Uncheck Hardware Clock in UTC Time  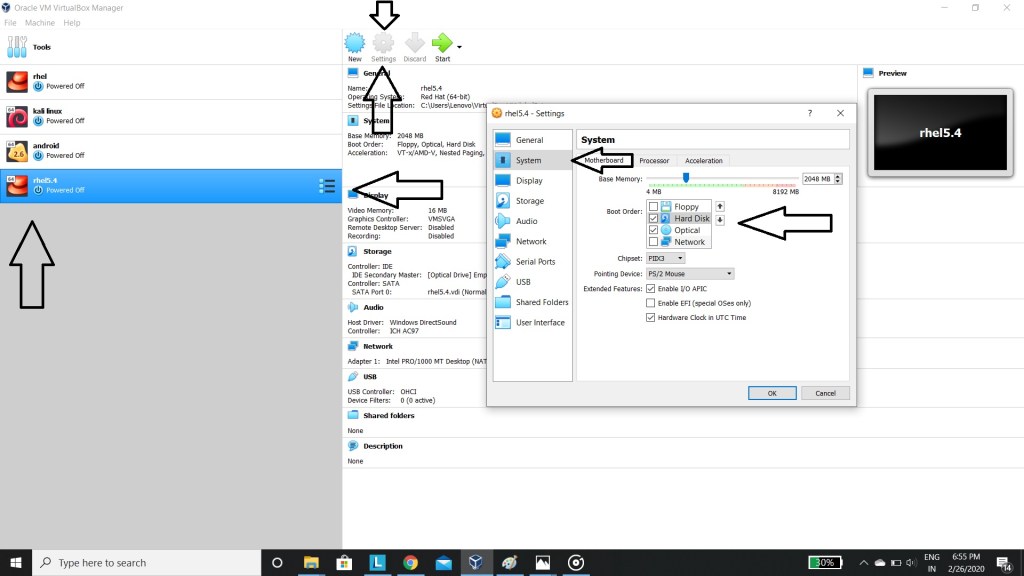coord(651,318)
